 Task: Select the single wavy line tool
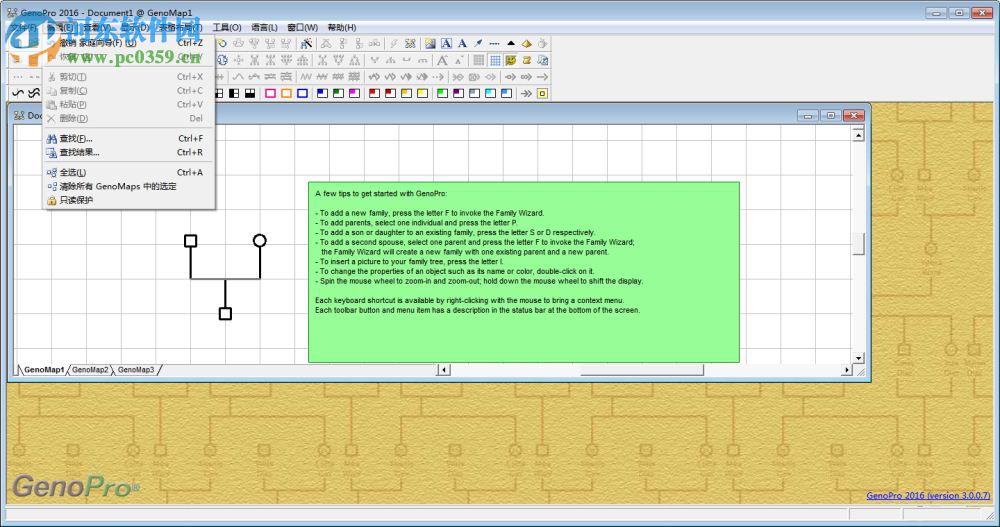click(18, 93)
